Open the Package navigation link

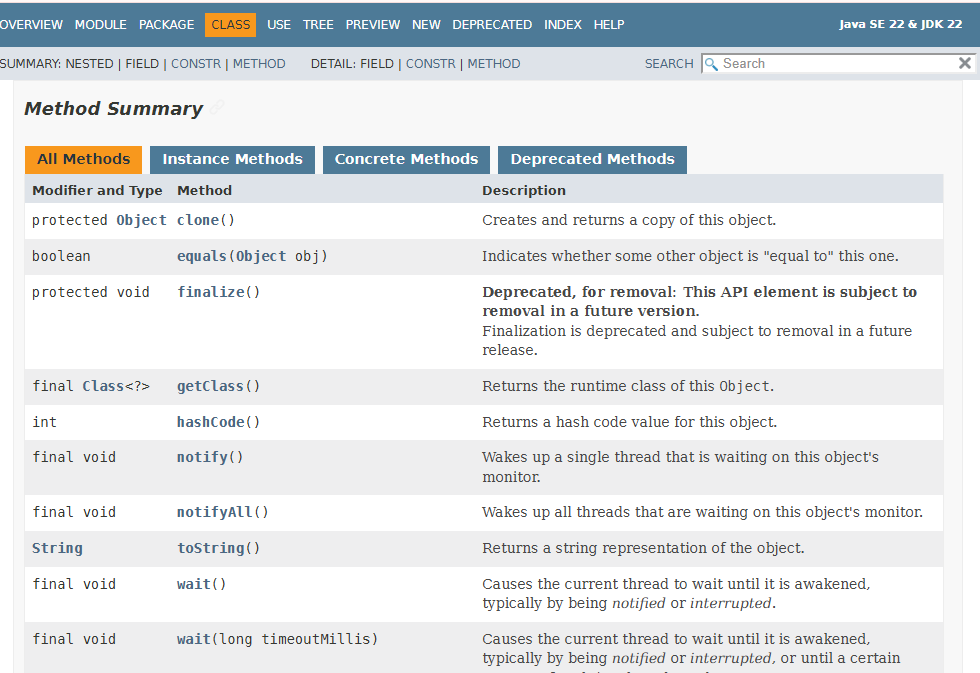pyautogui.click(x=166, y=25)
